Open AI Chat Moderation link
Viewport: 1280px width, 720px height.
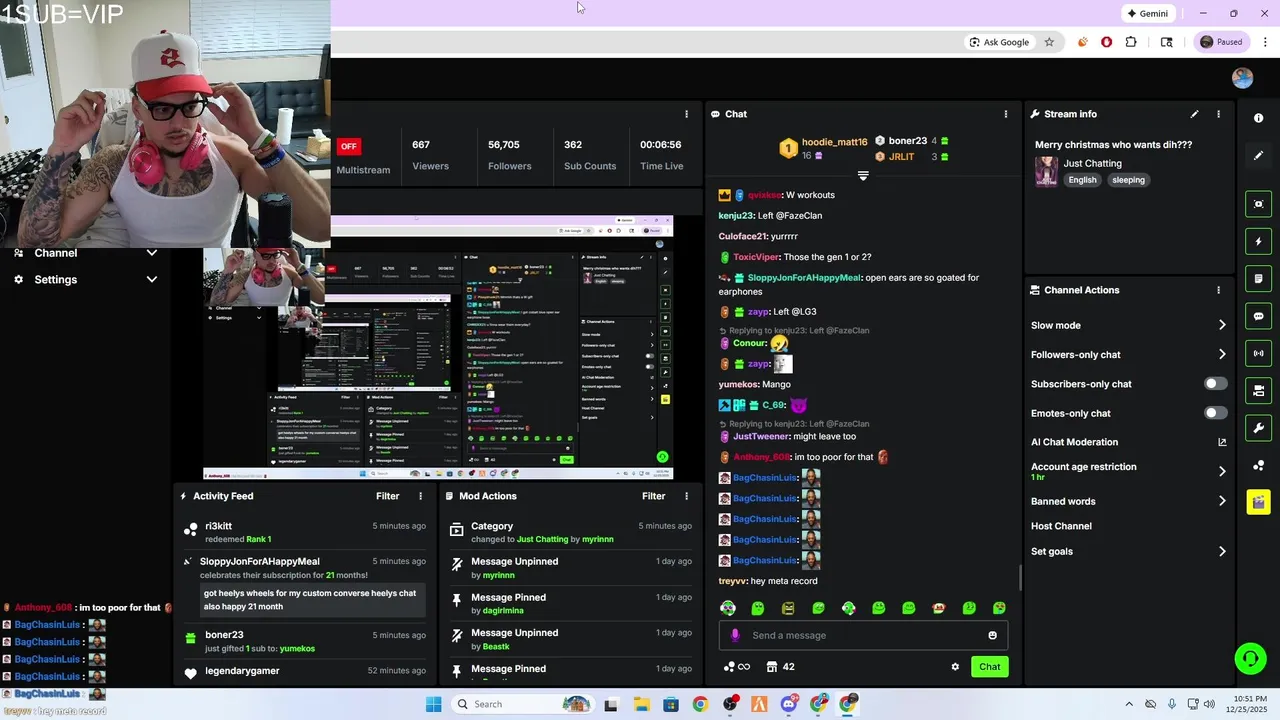1128,442
